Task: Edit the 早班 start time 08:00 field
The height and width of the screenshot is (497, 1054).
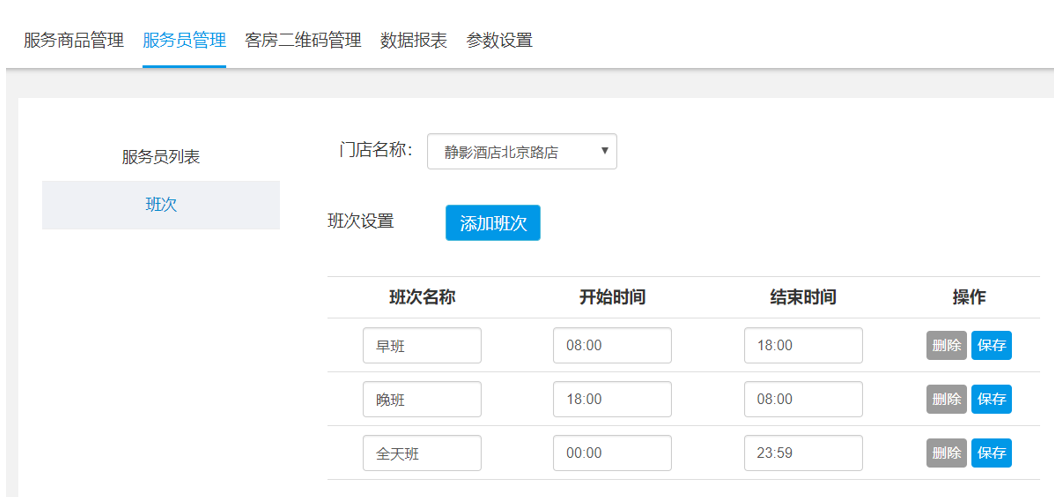Action: 612,346
